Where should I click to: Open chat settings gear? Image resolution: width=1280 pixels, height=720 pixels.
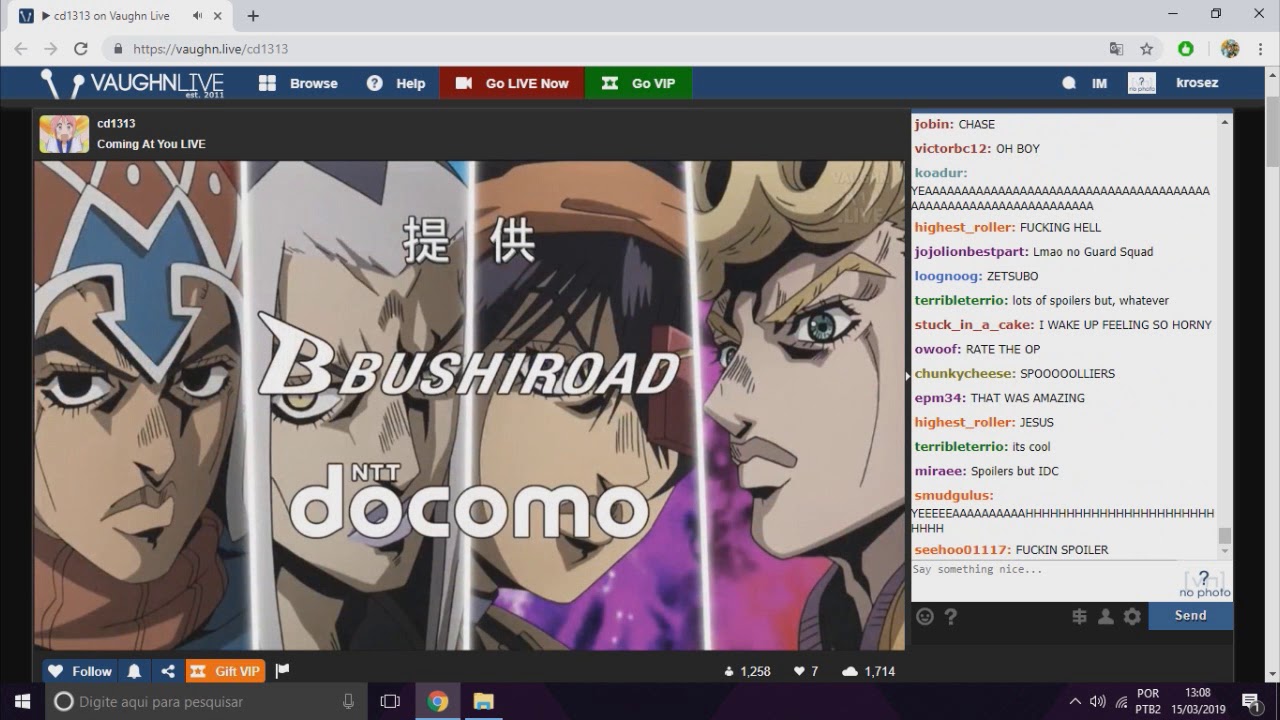(1132, 617)
